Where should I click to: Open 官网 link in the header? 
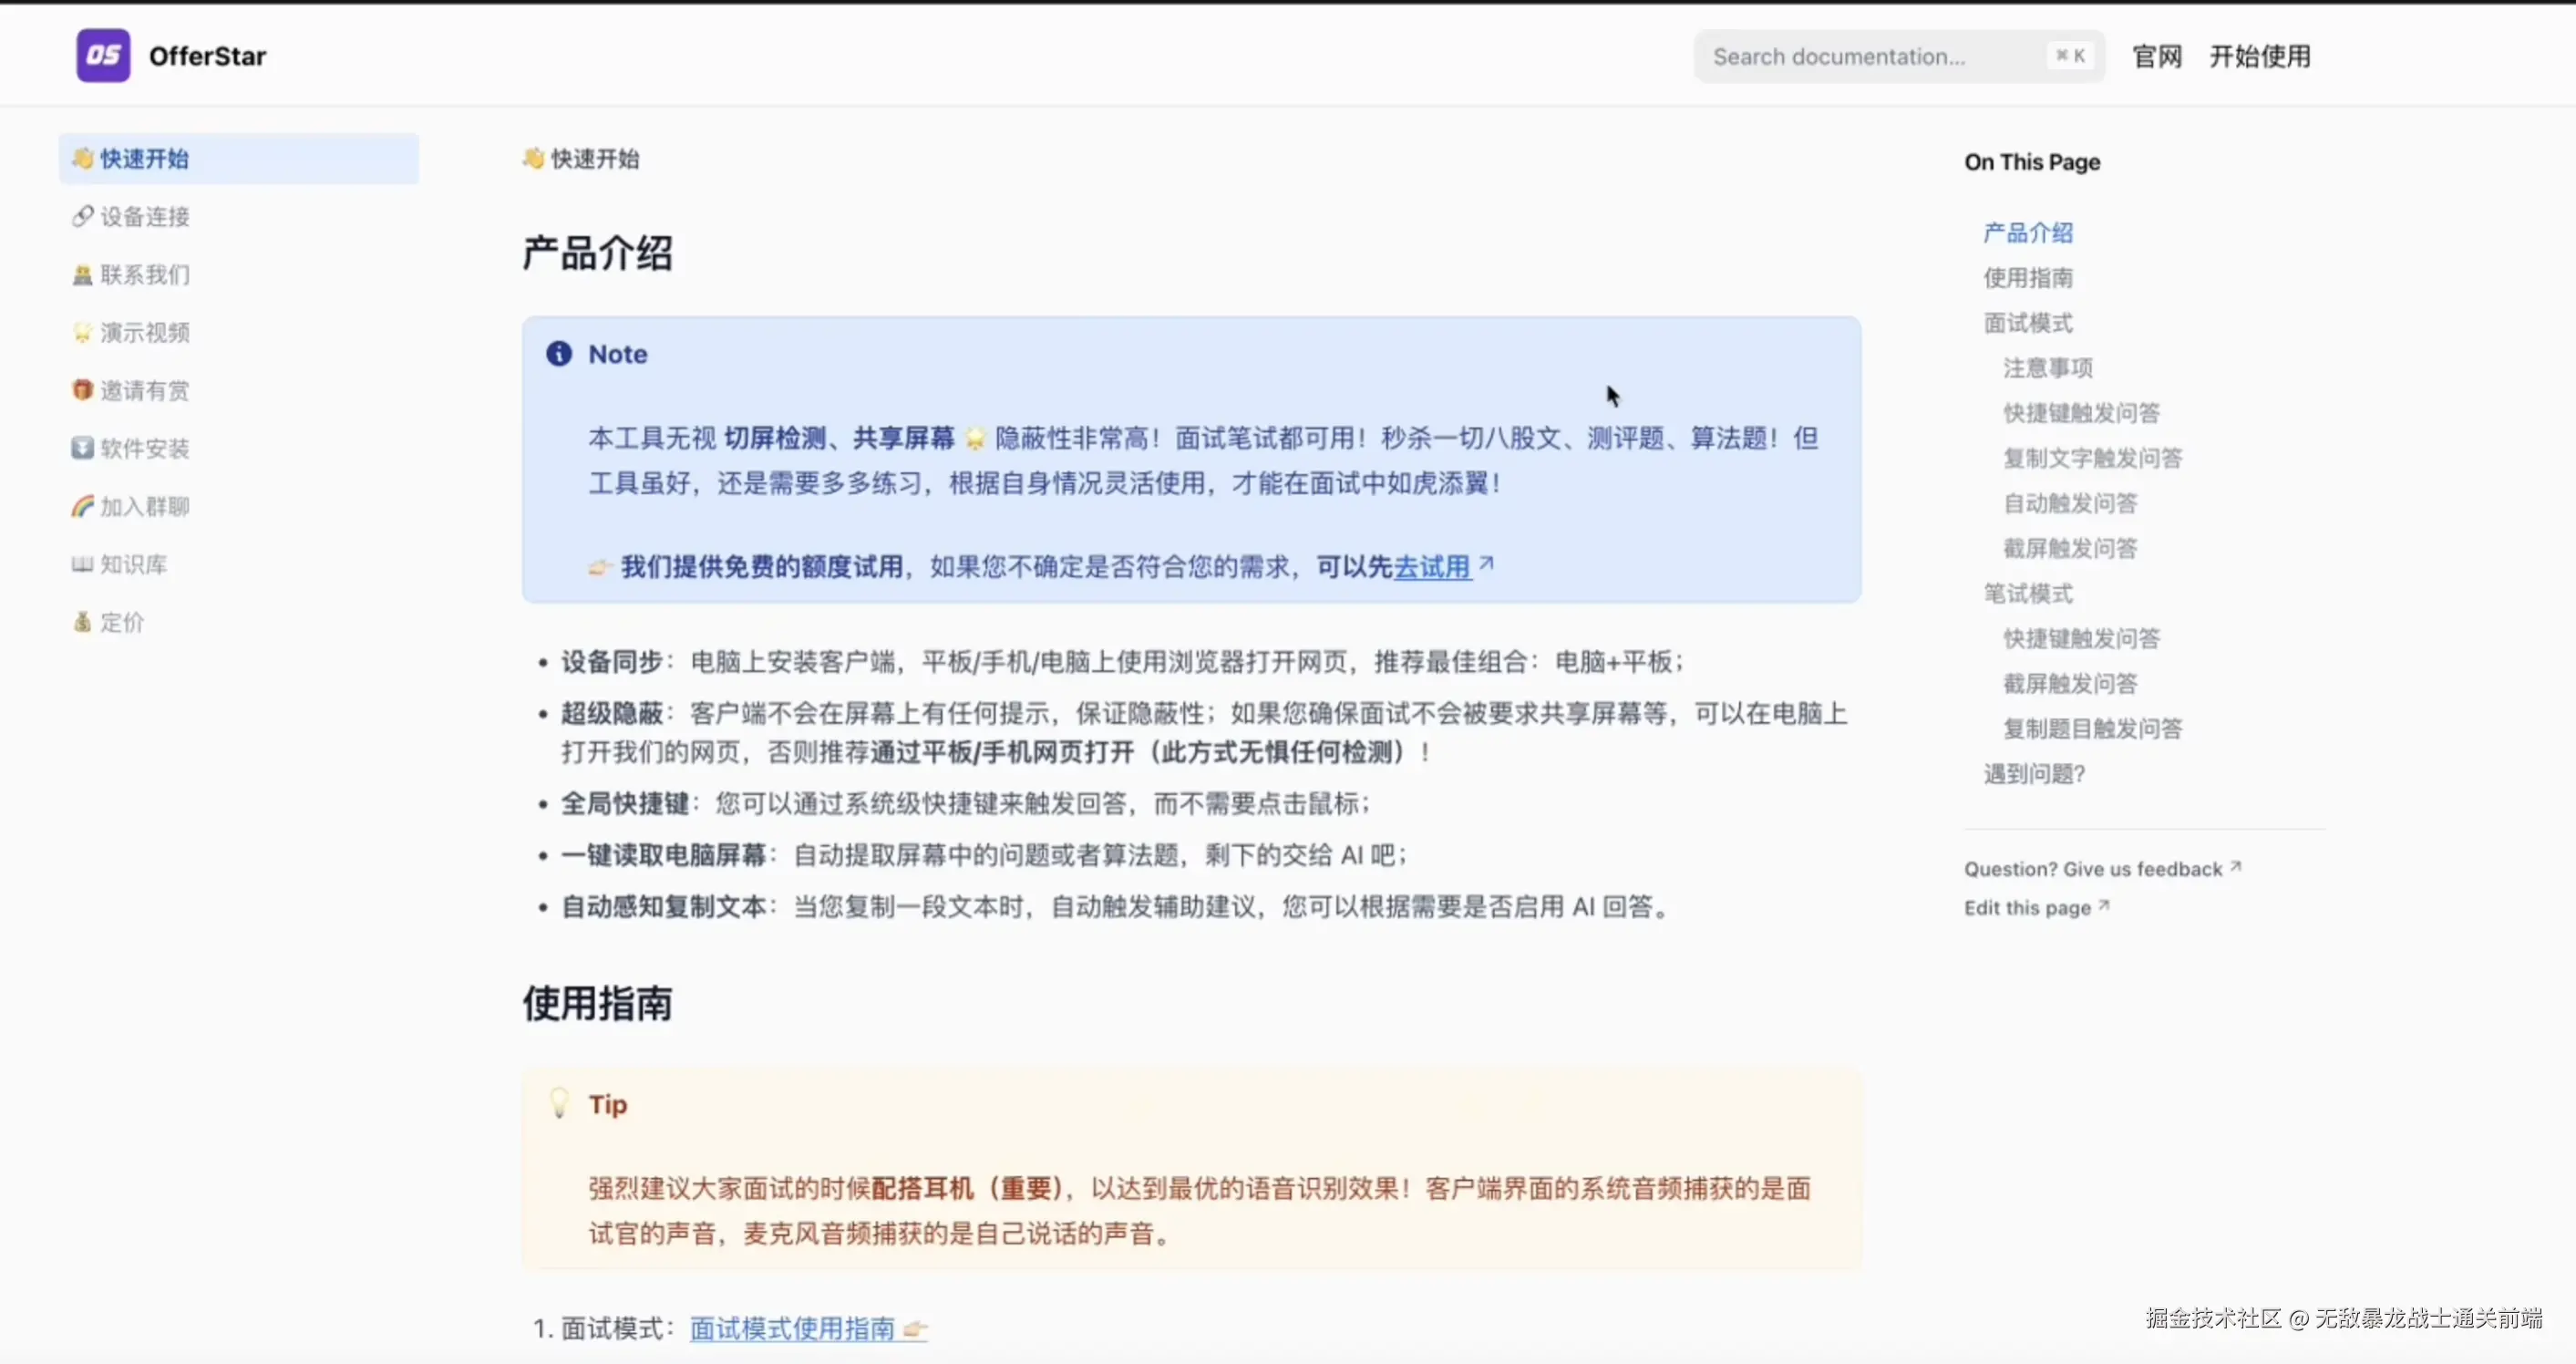point(2157,57)
